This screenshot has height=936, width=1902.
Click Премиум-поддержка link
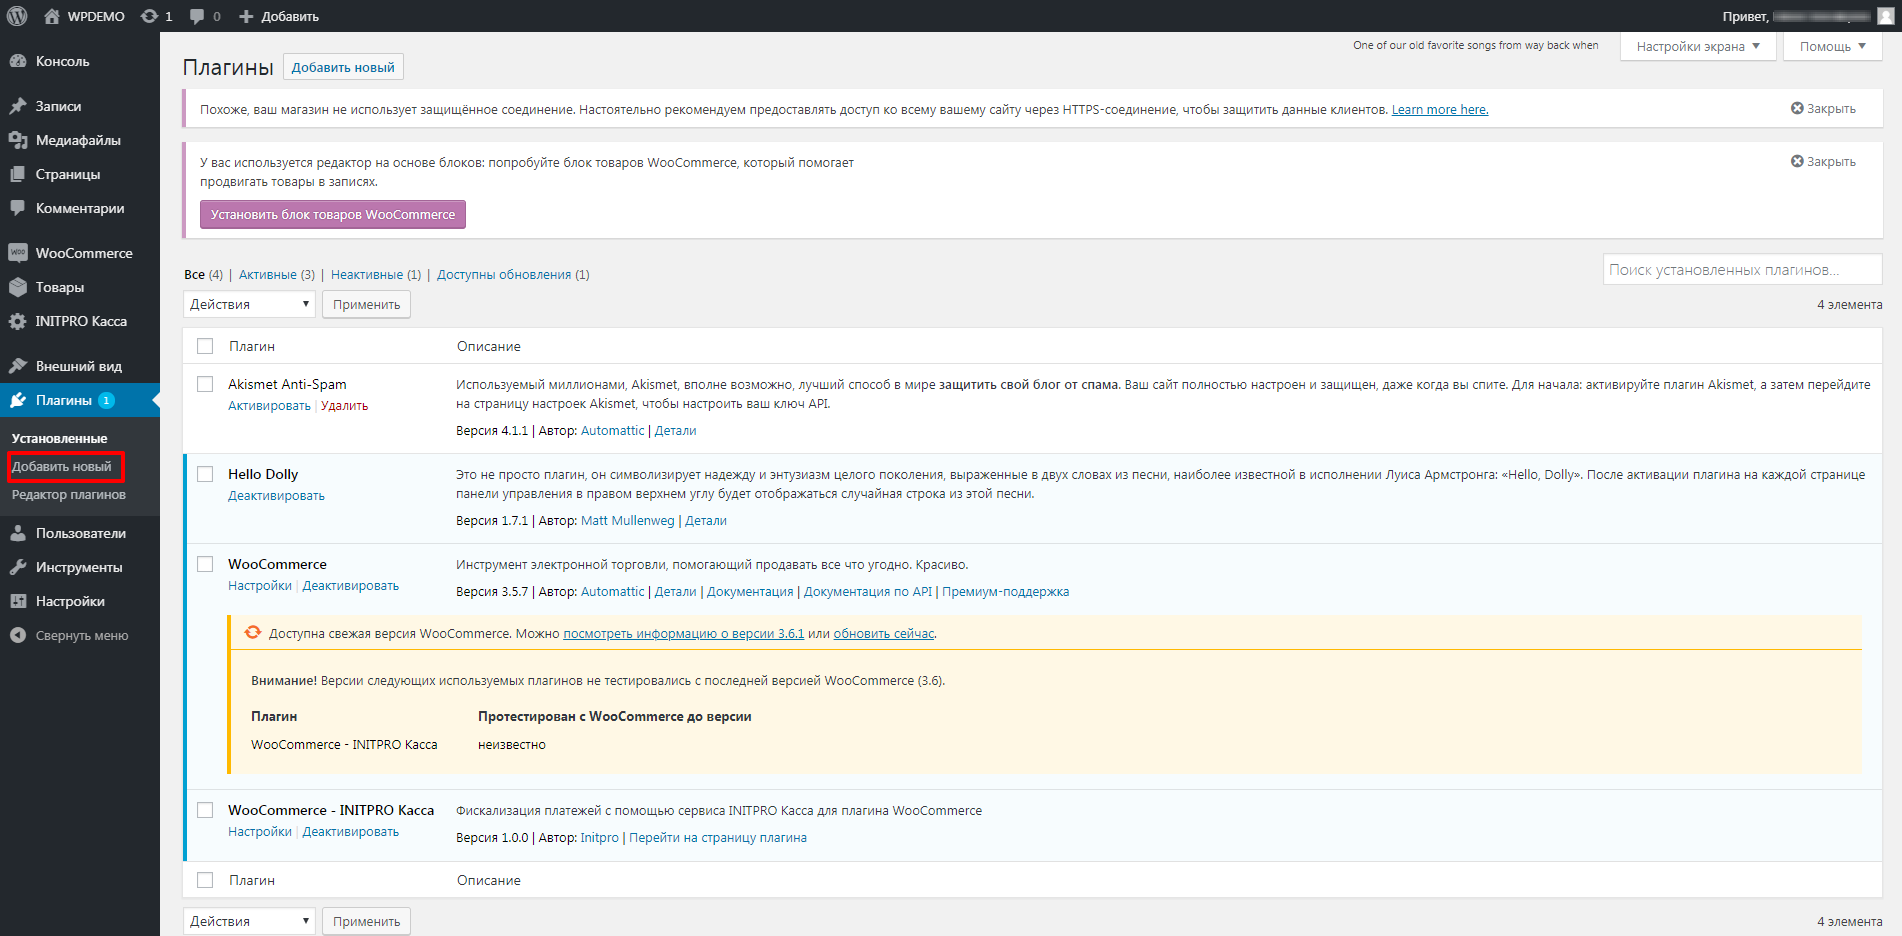click(x=1005, y=592)
